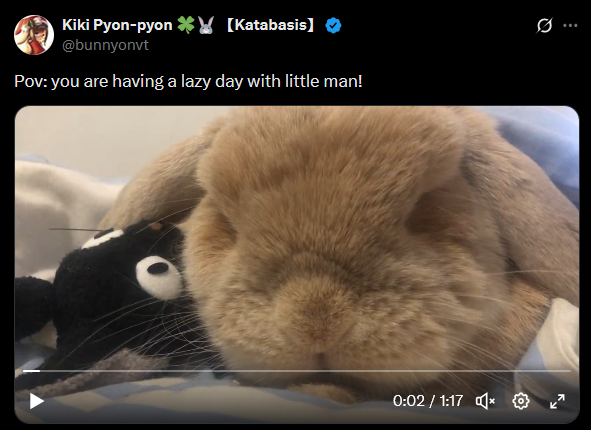Open the Grok explain-post icon
This screenshot has width=591, height=430.
544,26
